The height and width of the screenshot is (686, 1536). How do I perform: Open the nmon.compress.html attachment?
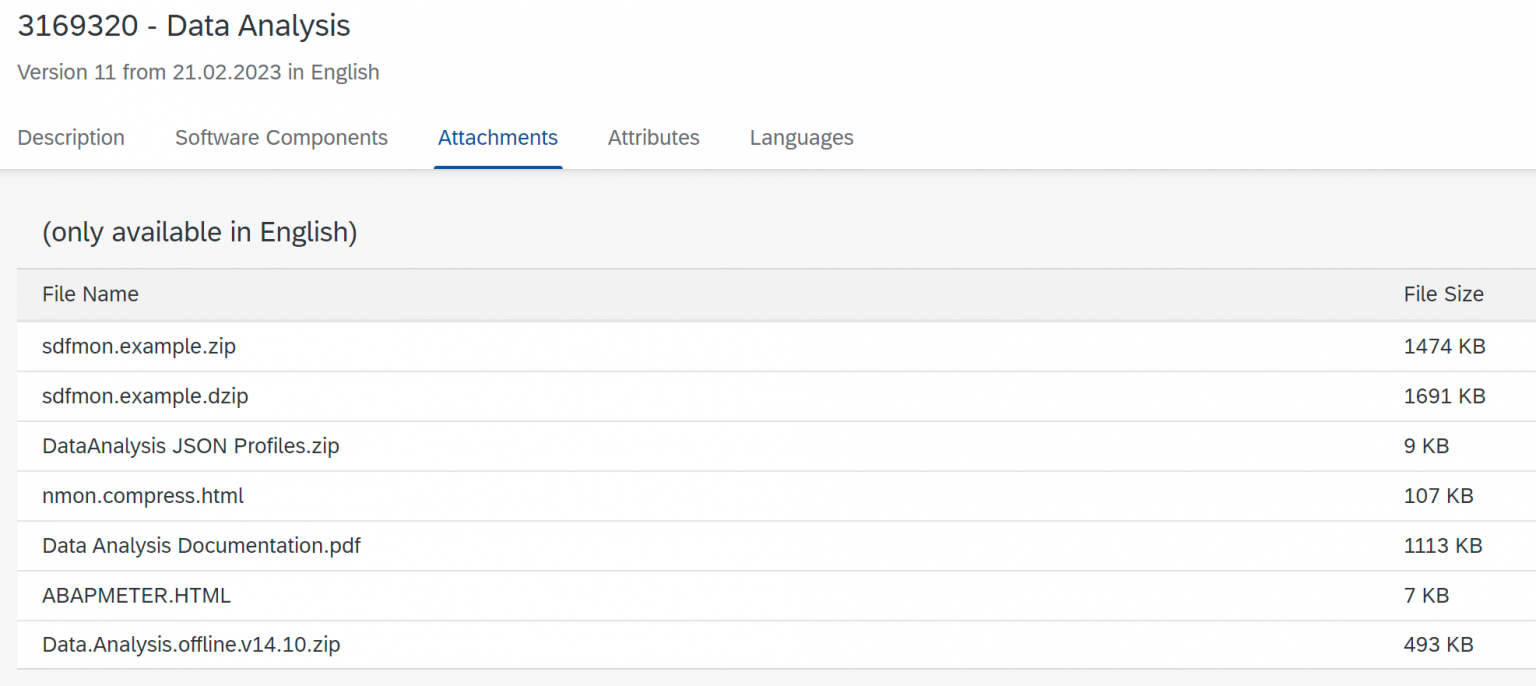pyautogui.click(x=143, y=496)
